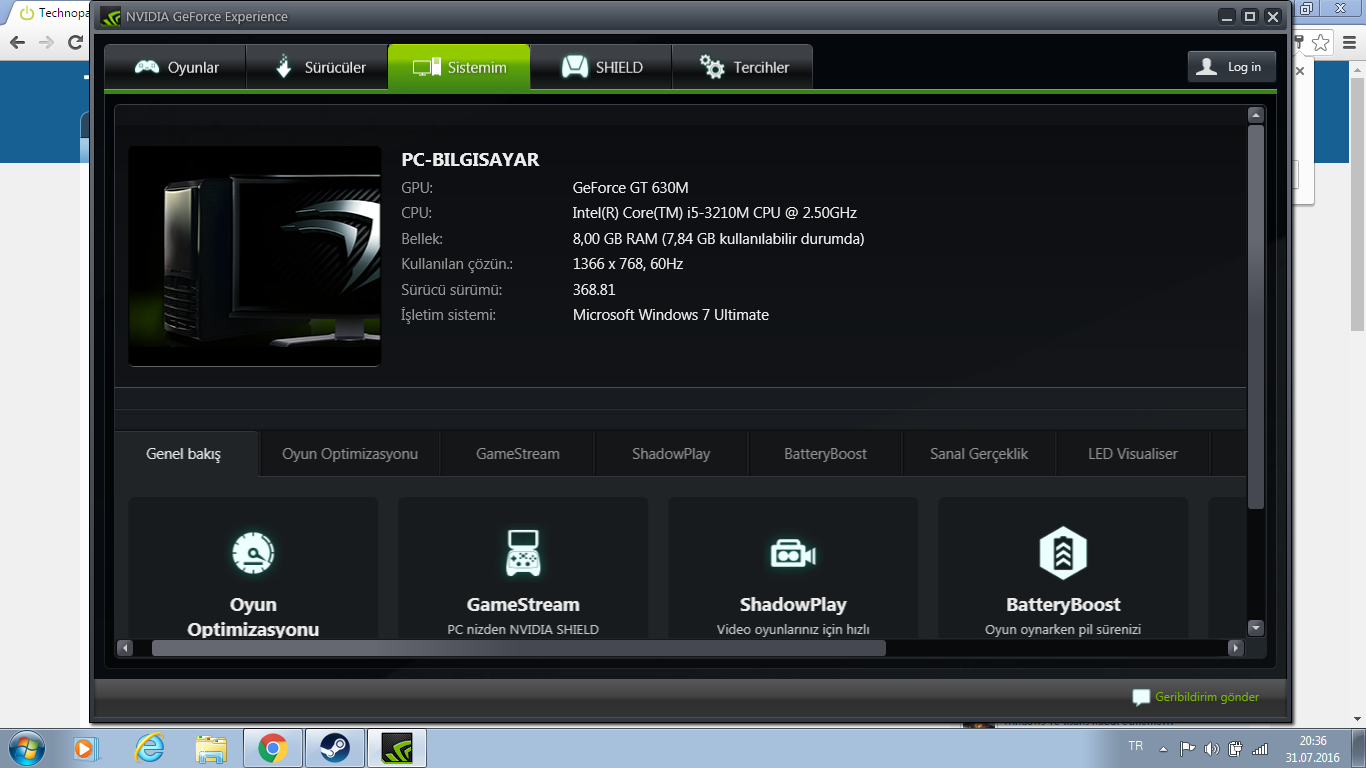Open Internet Explorer from the taskbar
This screenshot has width=1366, height=768.
click(x=150, y=747)
